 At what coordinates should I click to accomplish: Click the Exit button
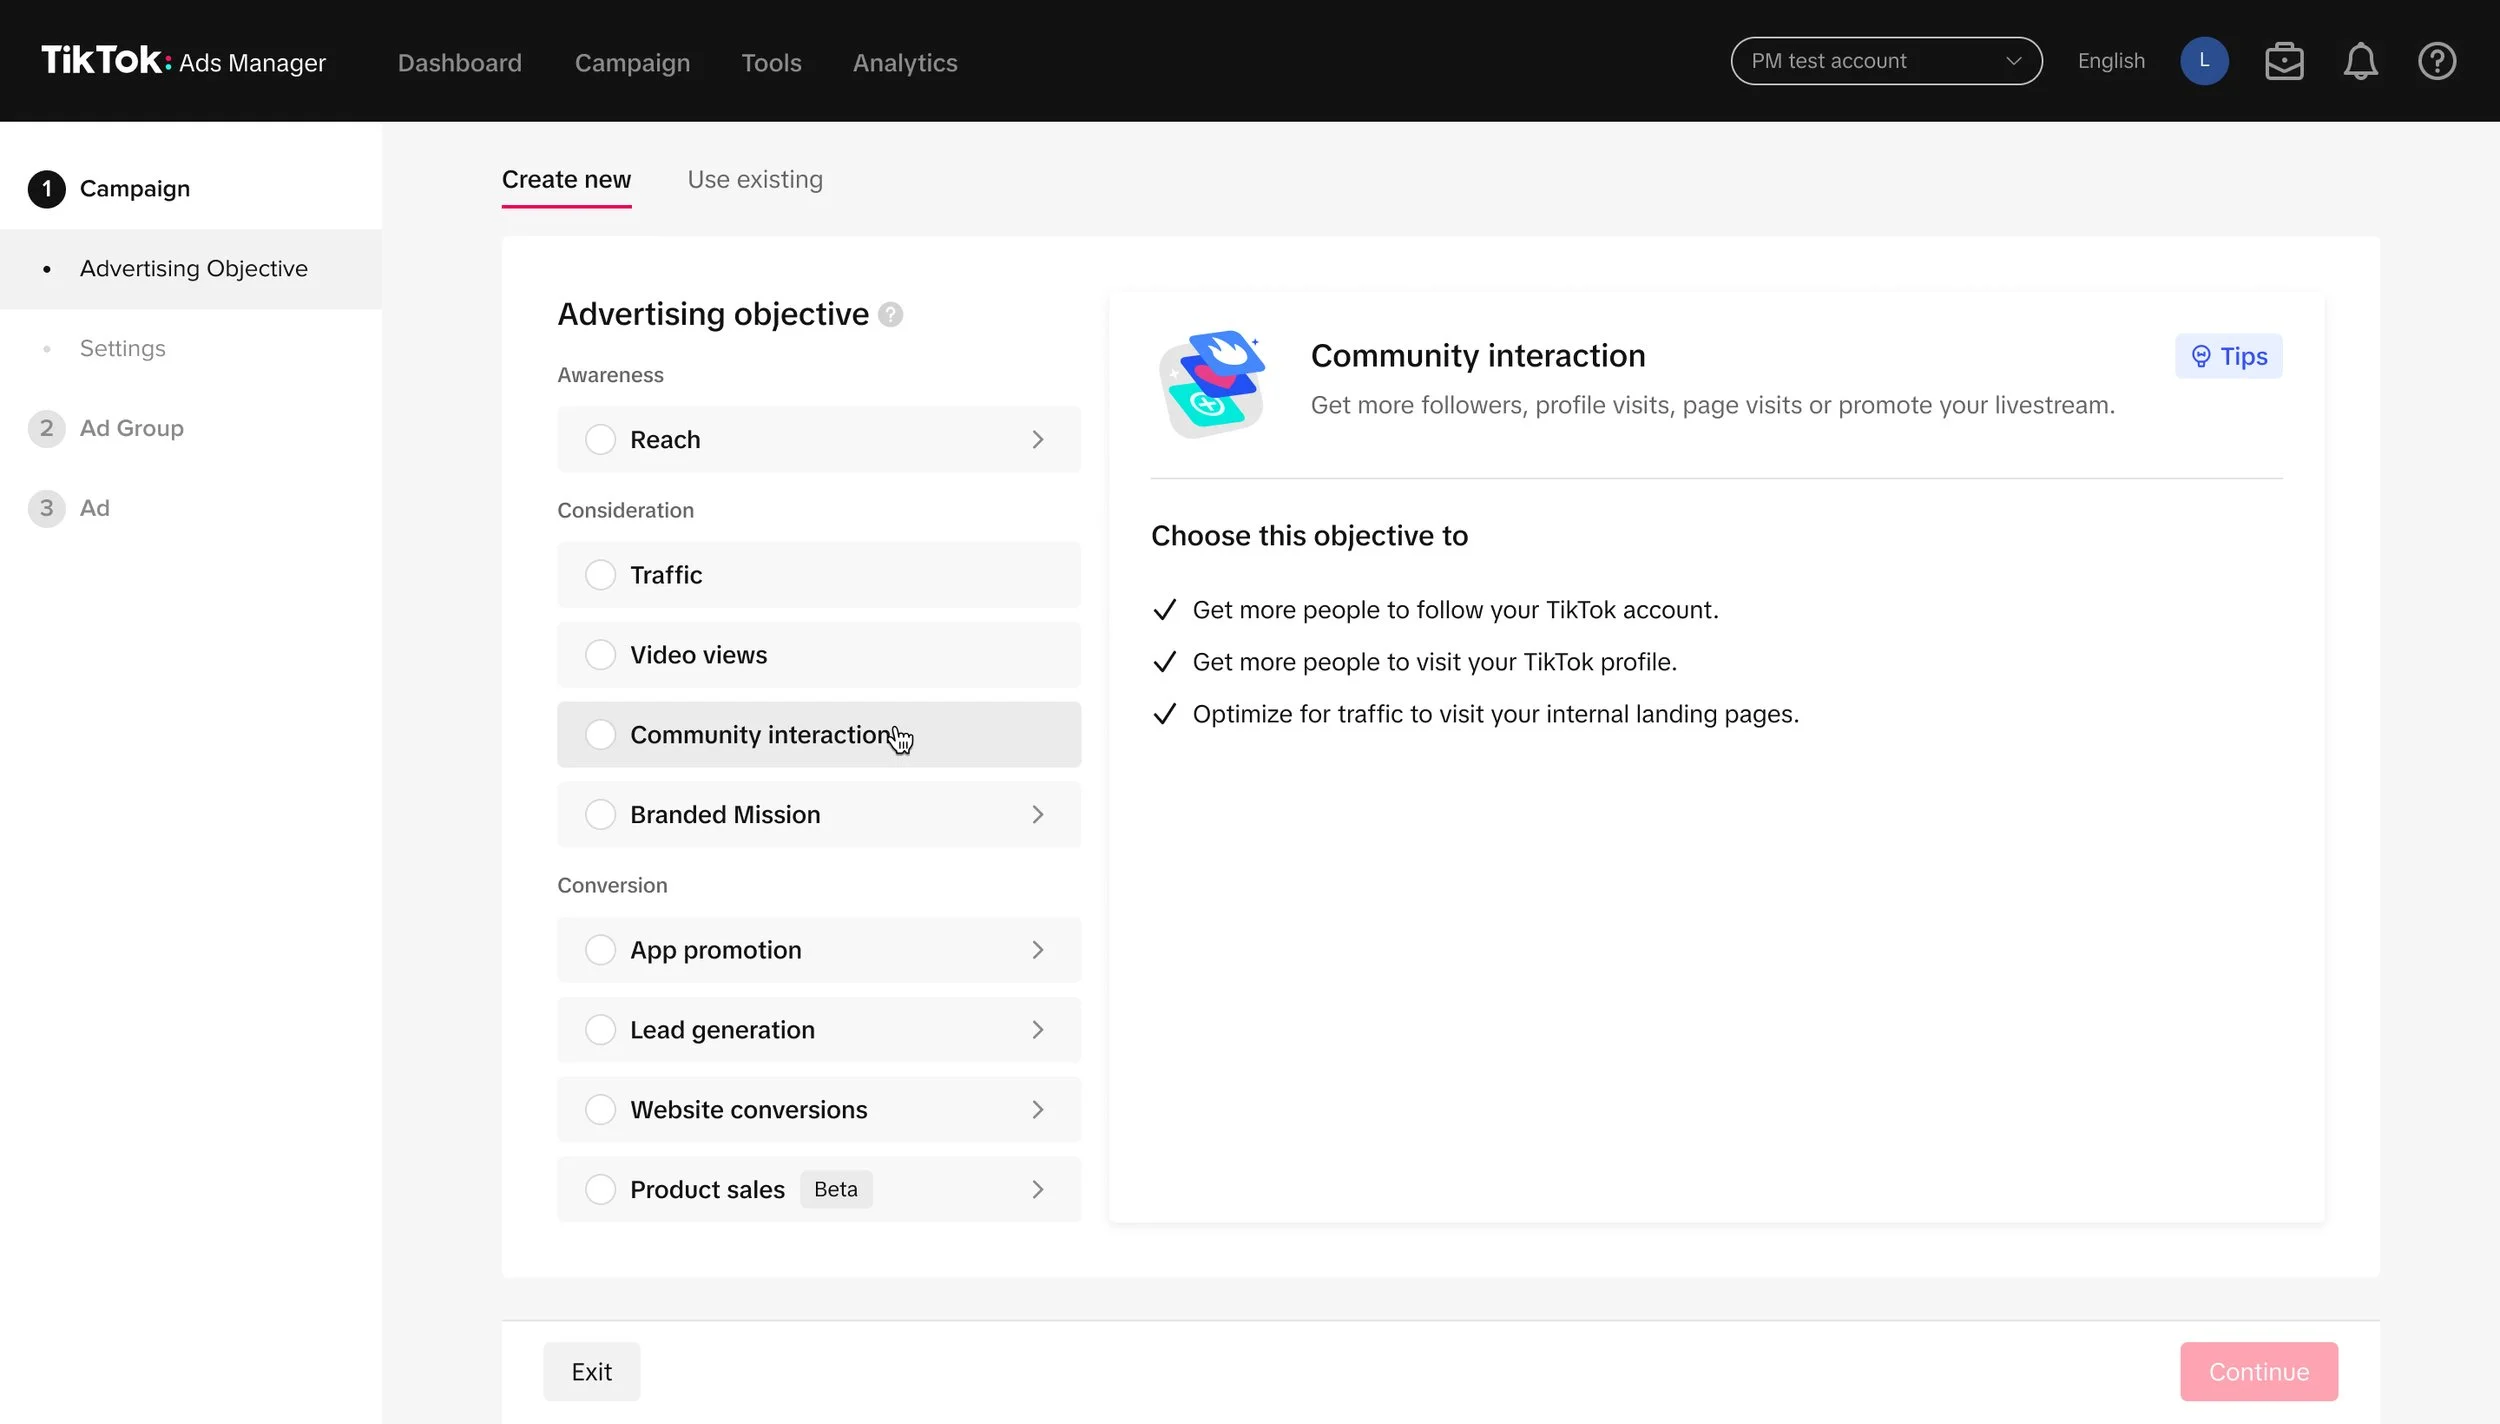click(591, 1372)
